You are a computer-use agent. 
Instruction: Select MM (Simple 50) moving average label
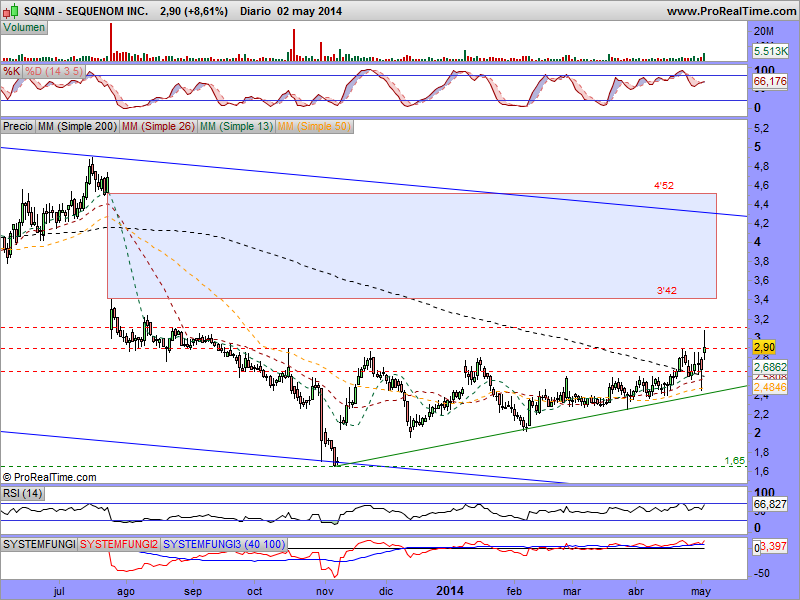(314, 126)
